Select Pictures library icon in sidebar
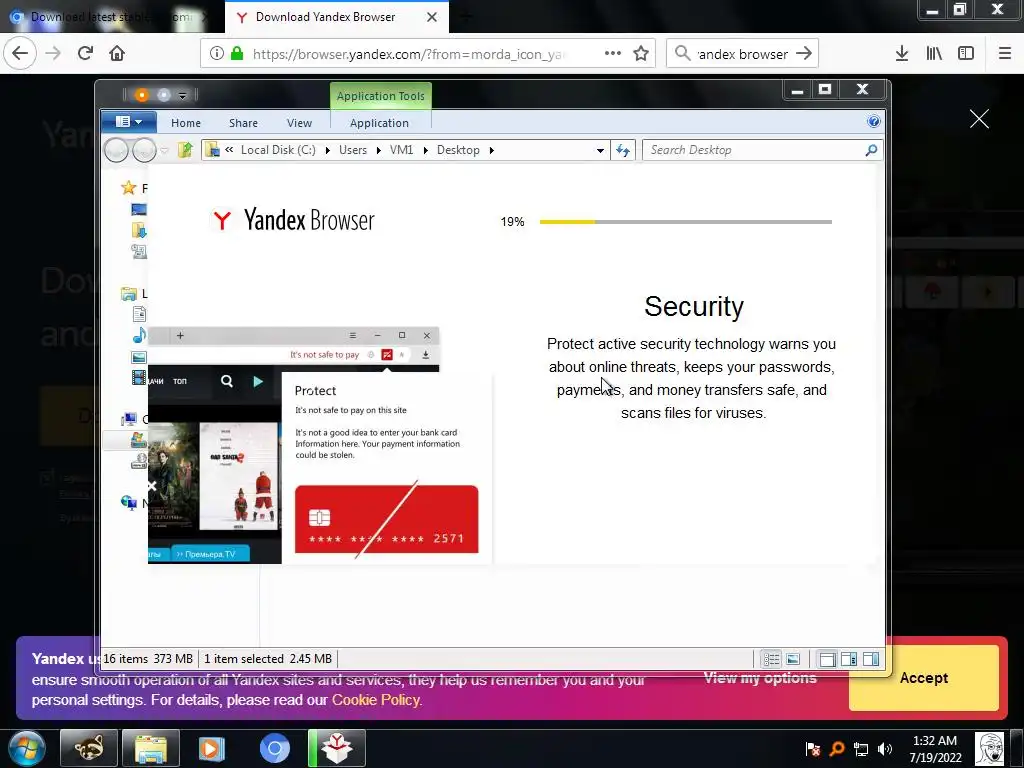The height and width of the screenshot is (768, 1024). point(139,357)
